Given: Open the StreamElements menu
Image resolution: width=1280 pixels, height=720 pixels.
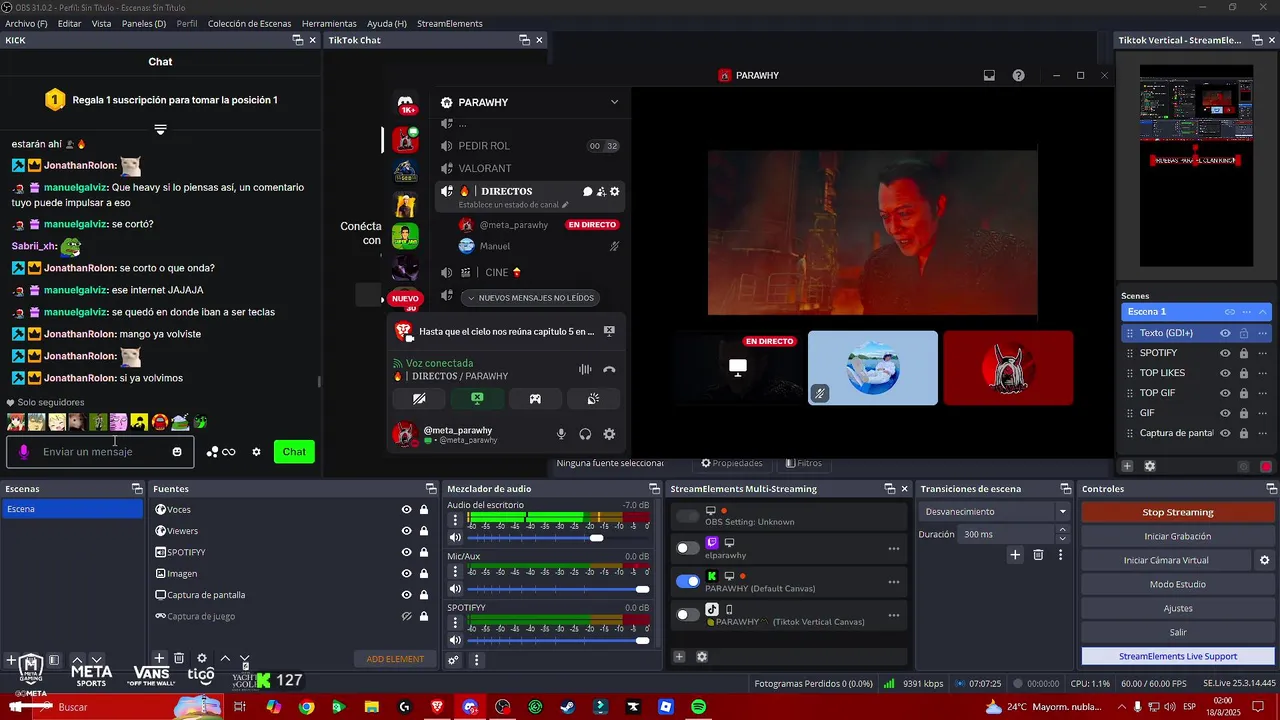Looking at the screenshot, I should pyautogui.click(x=450, y=23).
